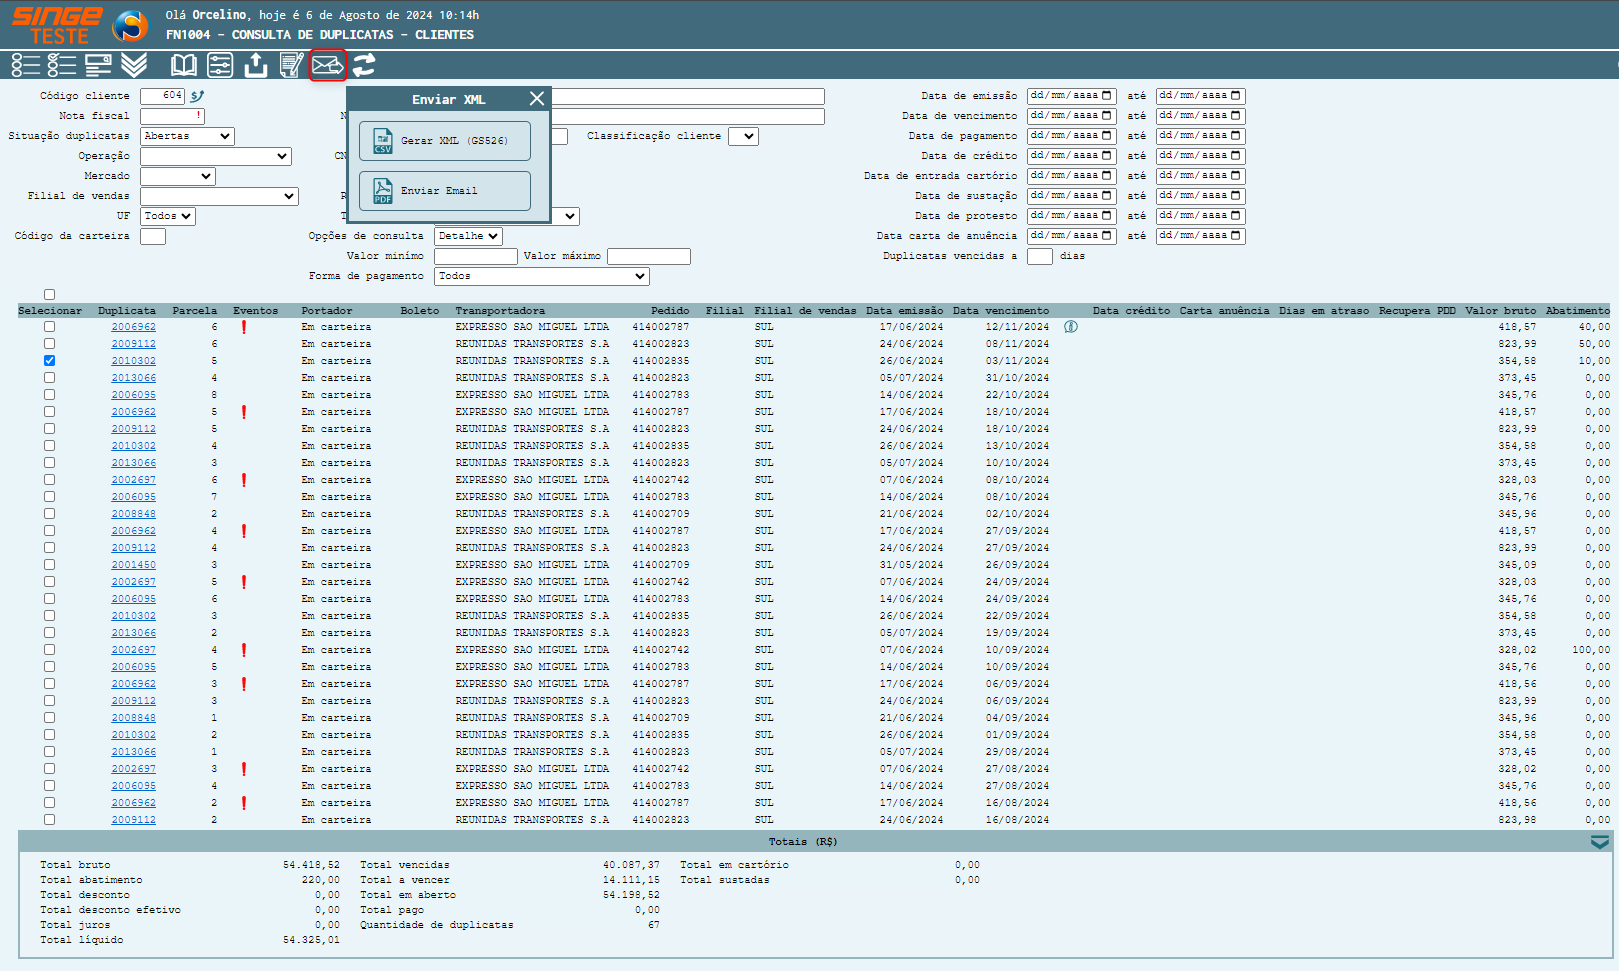Click red event alert on 2006962 parcela 6

coord(244,327)
